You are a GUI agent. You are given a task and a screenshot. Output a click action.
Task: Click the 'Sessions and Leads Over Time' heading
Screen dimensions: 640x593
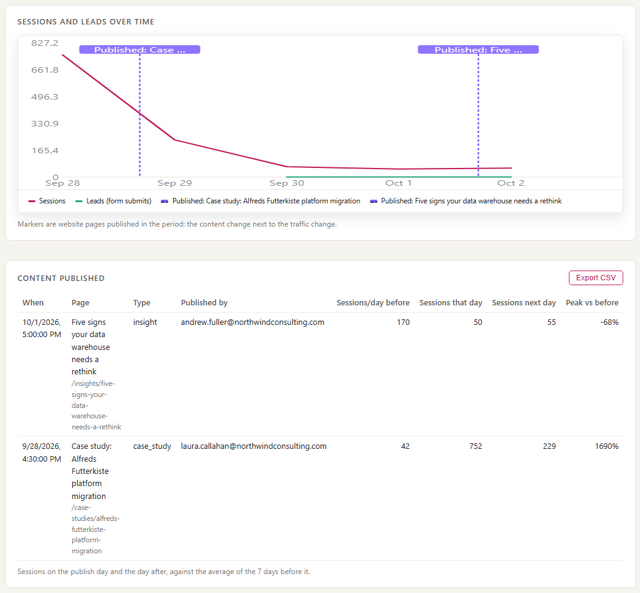pyautogui.click(x=86, y=22)
